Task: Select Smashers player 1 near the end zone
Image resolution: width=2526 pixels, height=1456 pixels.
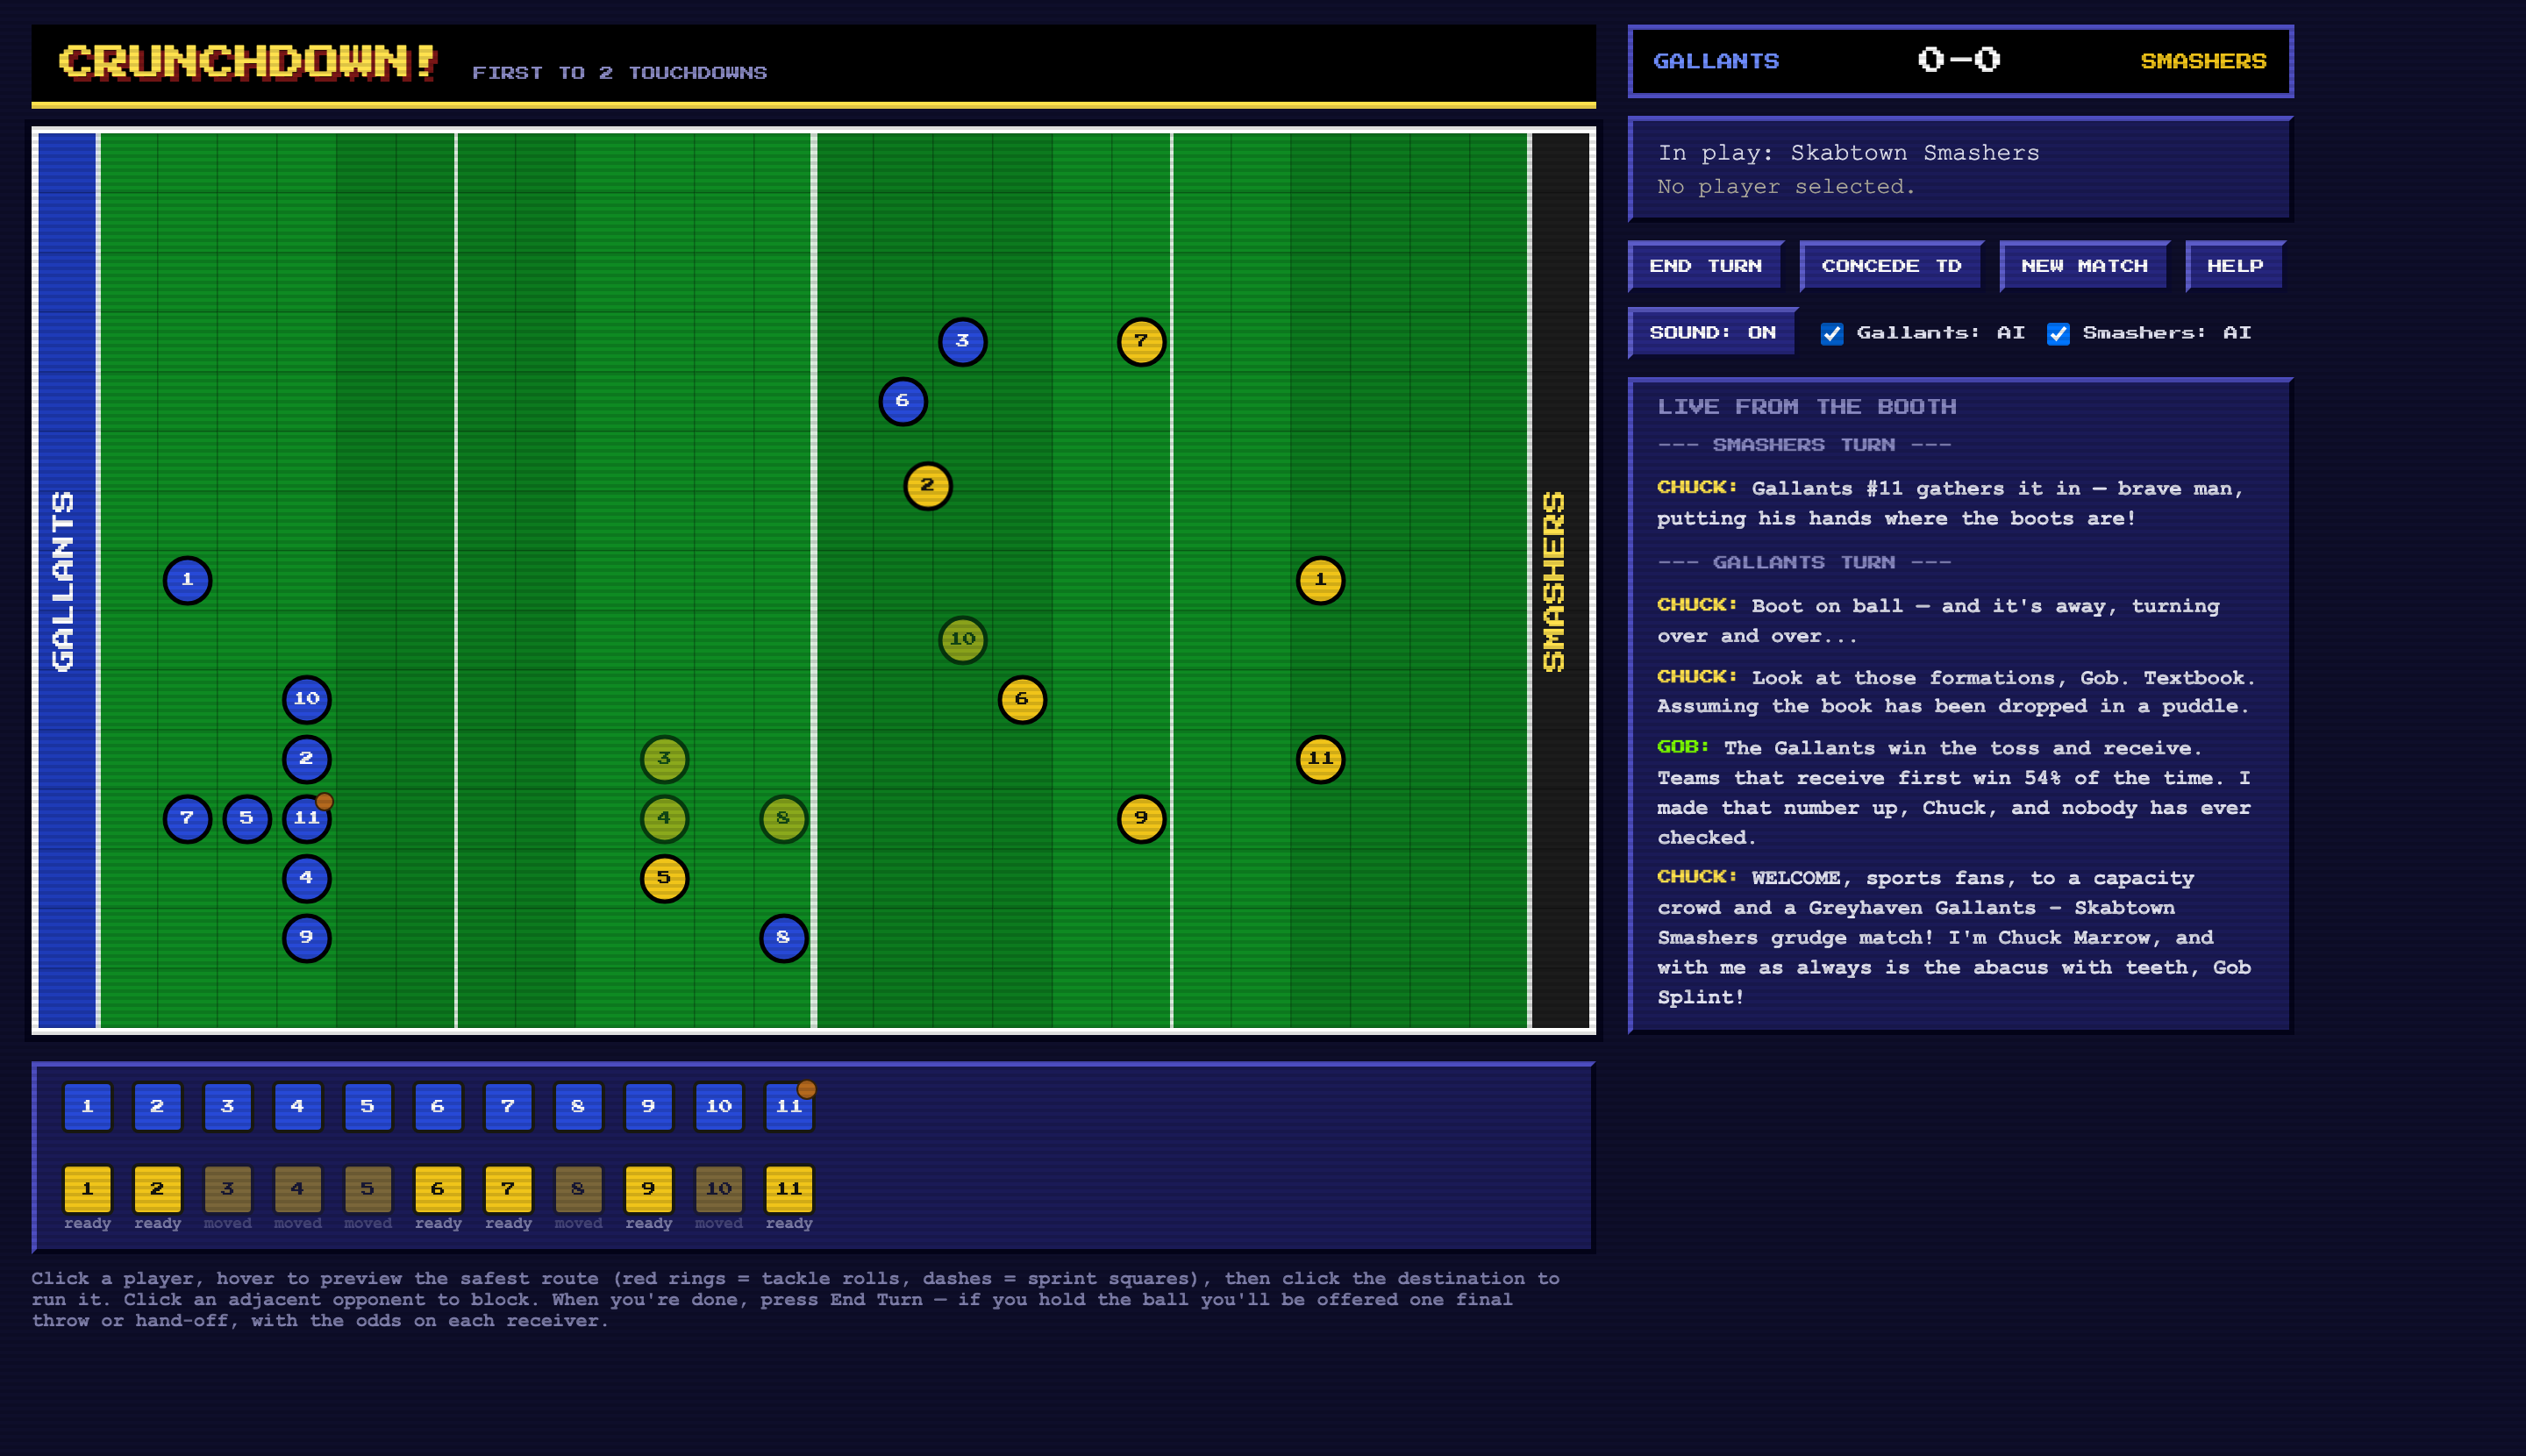Action: [x=1320, y=580]
